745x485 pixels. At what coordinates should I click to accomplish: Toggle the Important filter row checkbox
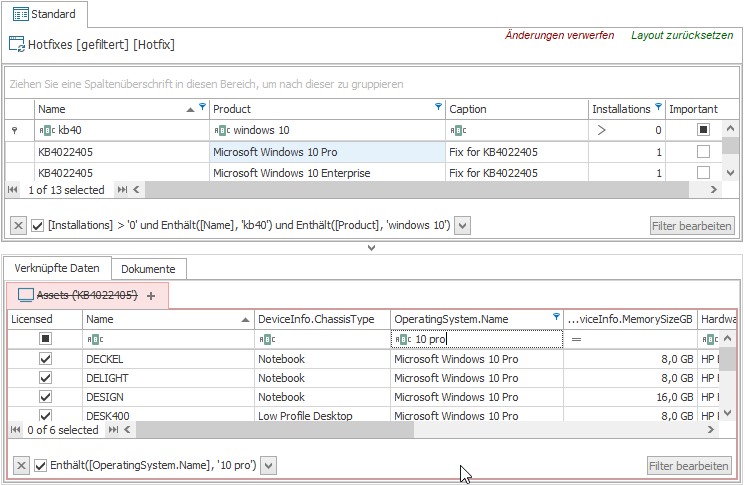tap(703, 129)
